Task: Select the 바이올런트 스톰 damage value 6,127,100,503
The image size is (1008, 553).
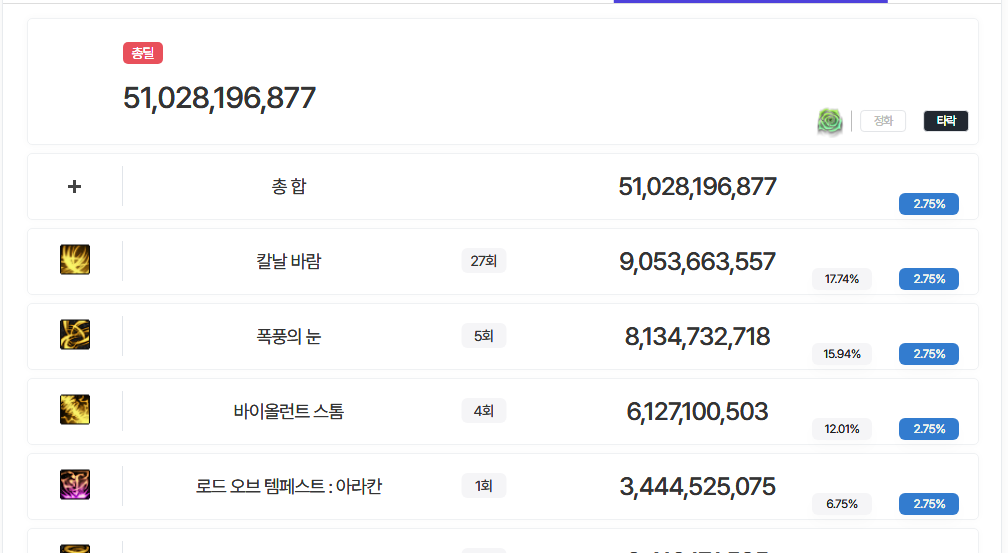Action: [x=697, y=411]
